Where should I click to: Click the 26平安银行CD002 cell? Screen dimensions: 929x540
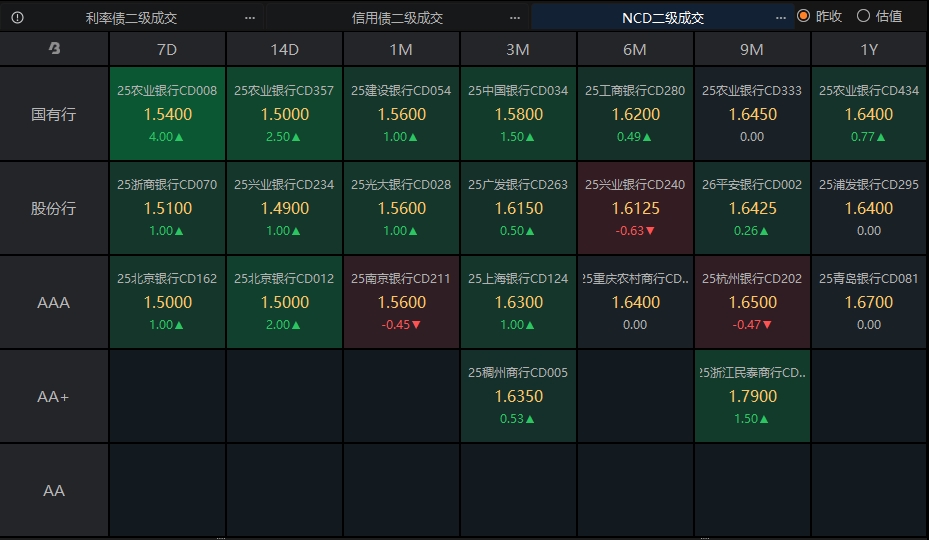pos(752,208)
